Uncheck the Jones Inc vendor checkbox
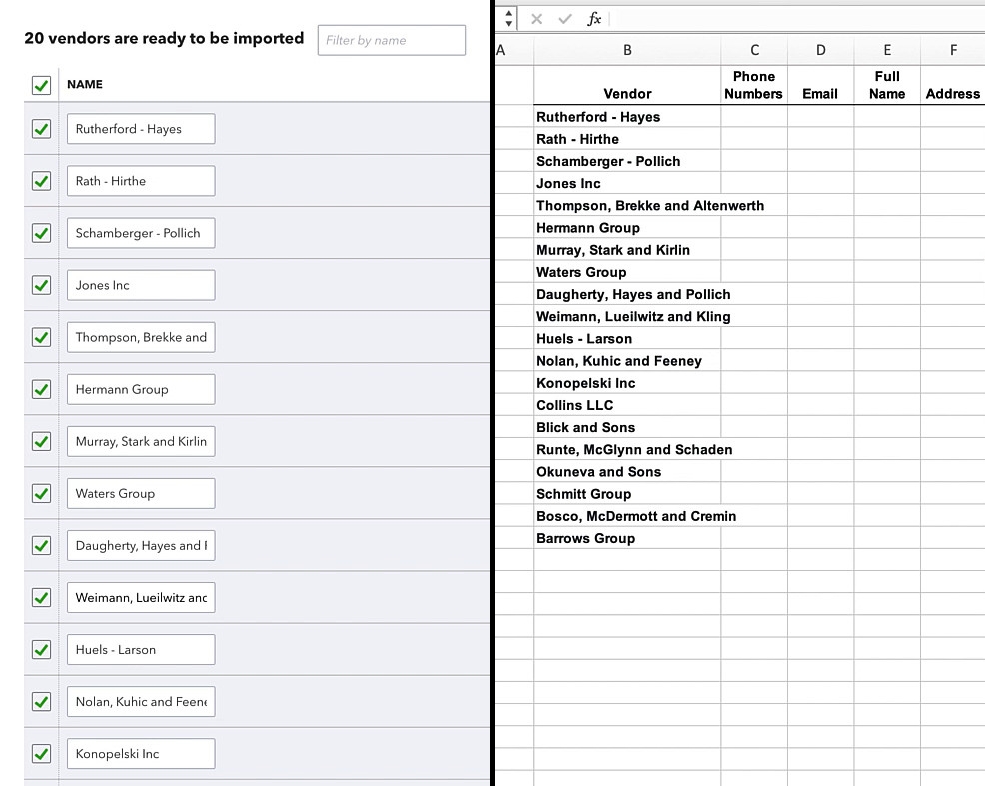 (41, 285)
